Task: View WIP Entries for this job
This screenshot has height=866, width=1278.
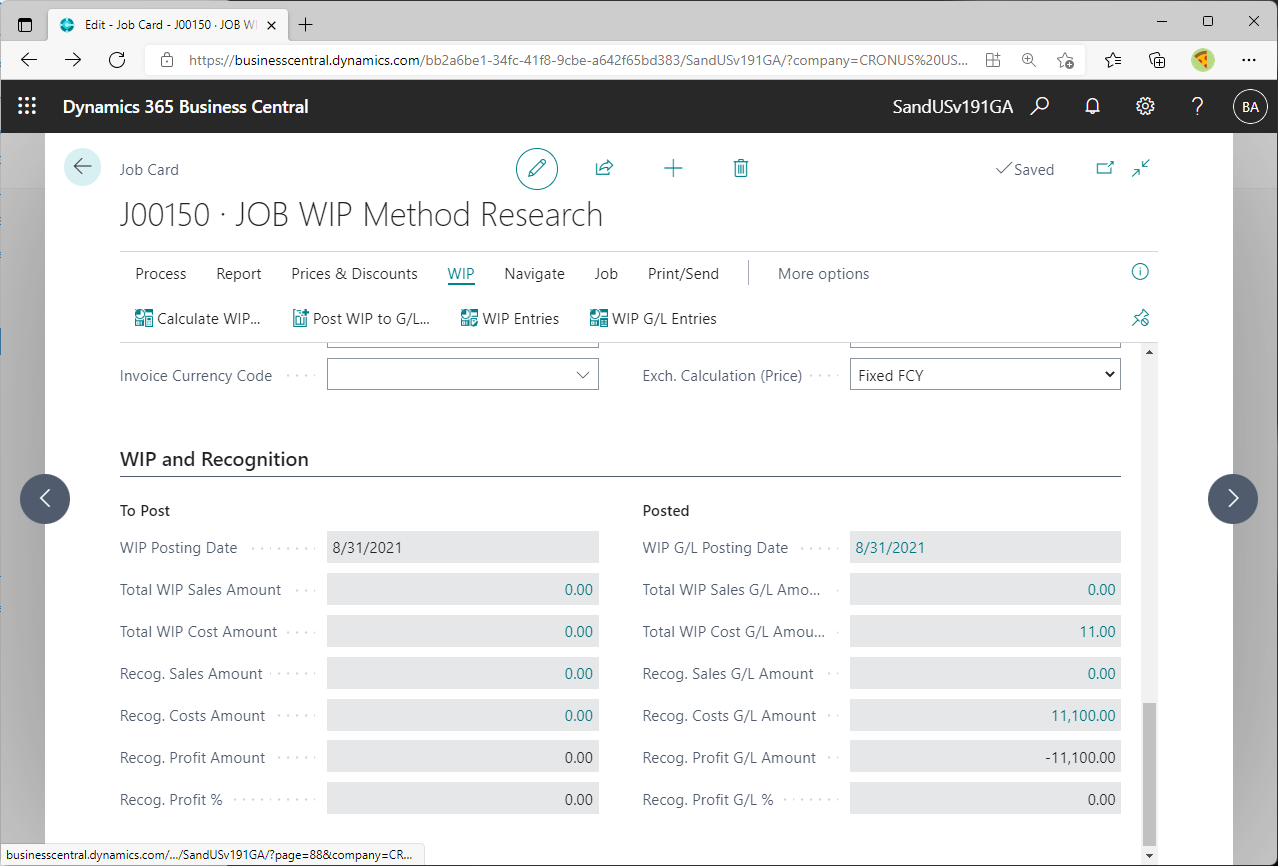Action: 510,318
